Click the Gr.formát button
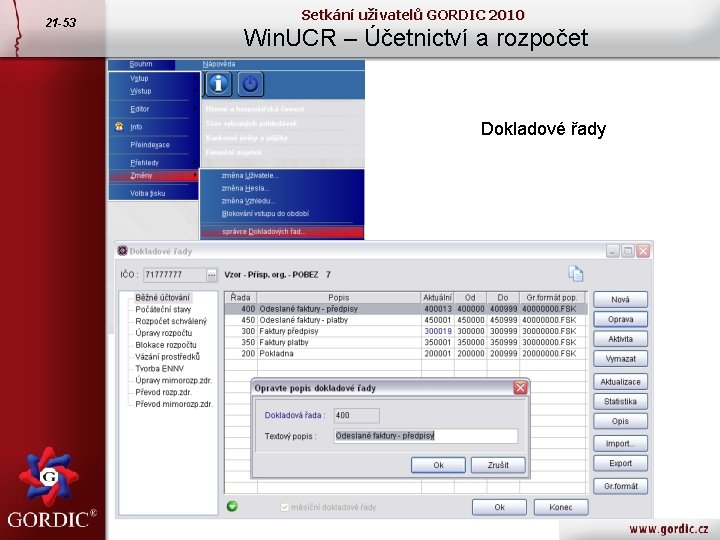The height and width of the screenshot is (540, 720). (x=620, y=486)
